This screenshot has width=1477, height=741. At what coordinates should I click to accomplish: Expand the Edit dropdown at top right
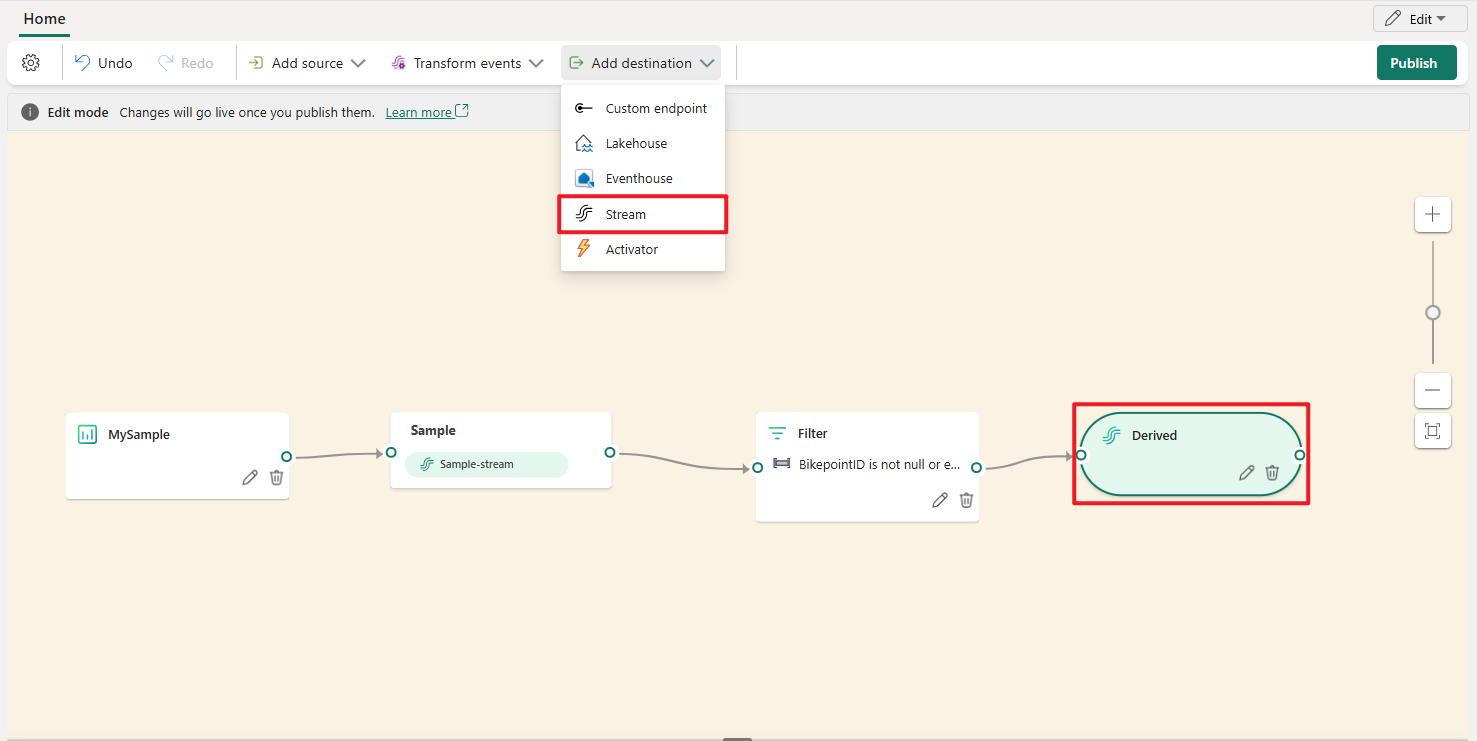pos(1419,18)
